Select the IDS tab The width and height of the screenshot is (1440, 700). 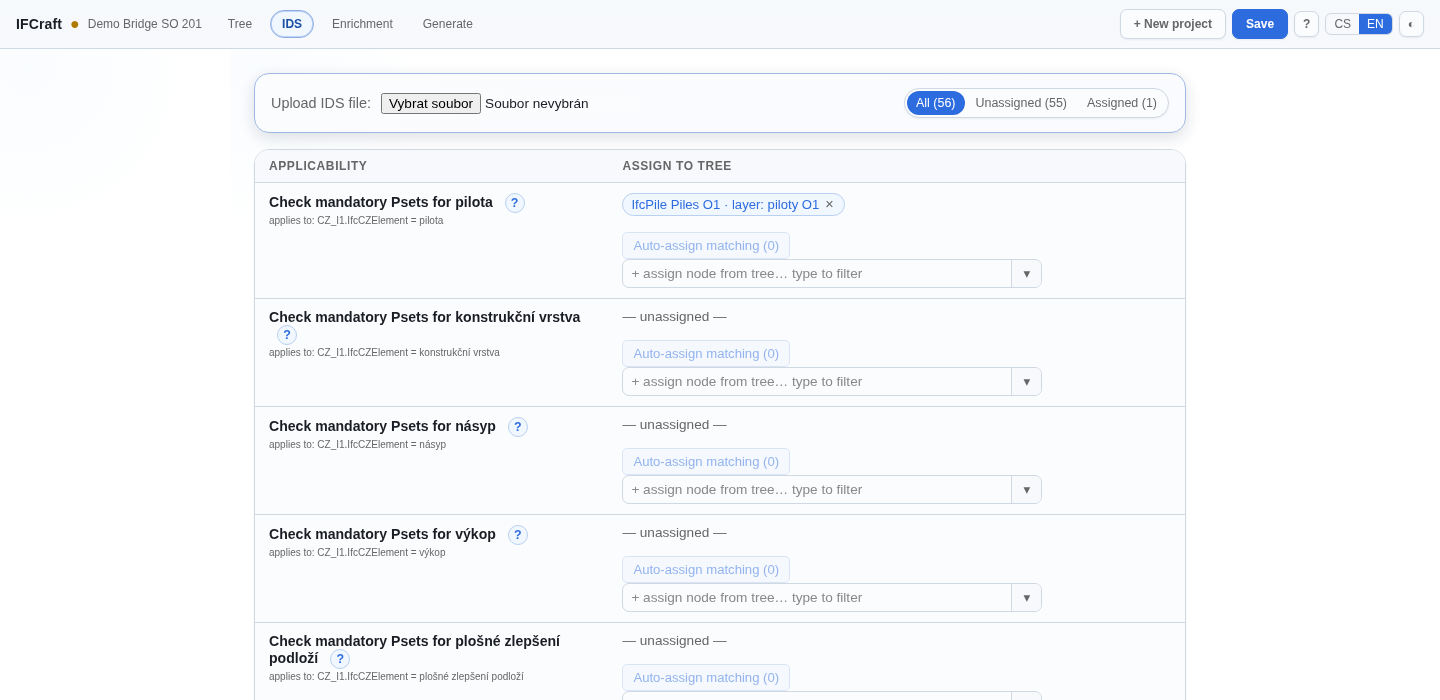tap(292, 24)
